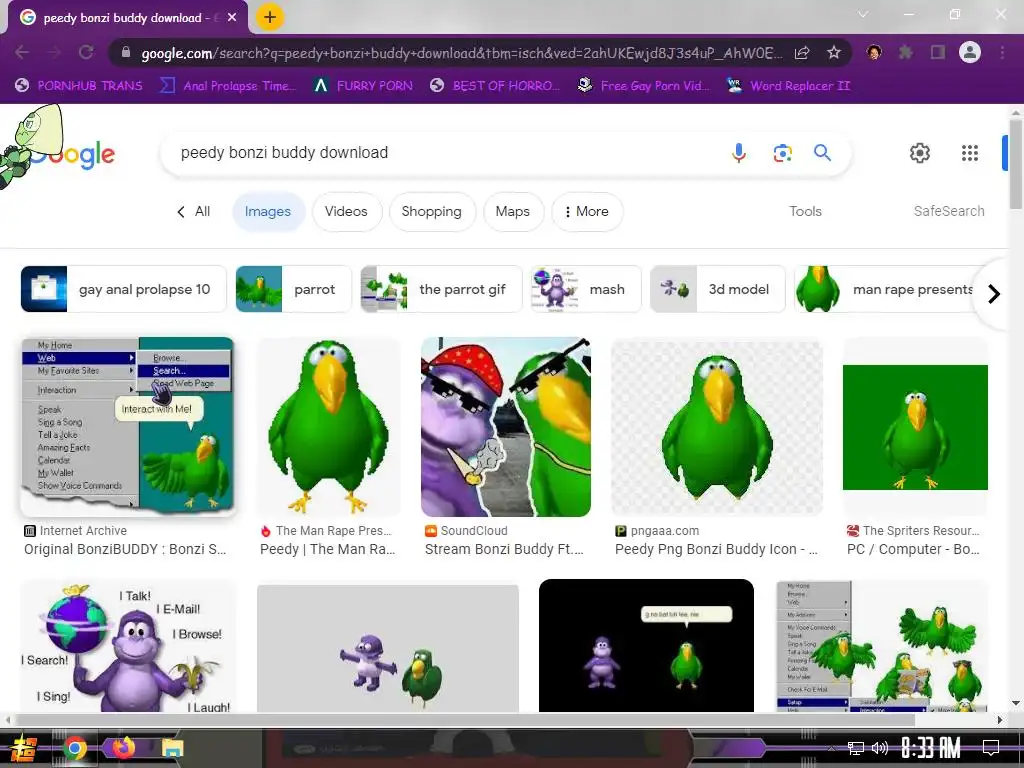This screenshot has height=768, width=1024.
Task: Click the address bar URL
Action: click(x=460, y=53)
